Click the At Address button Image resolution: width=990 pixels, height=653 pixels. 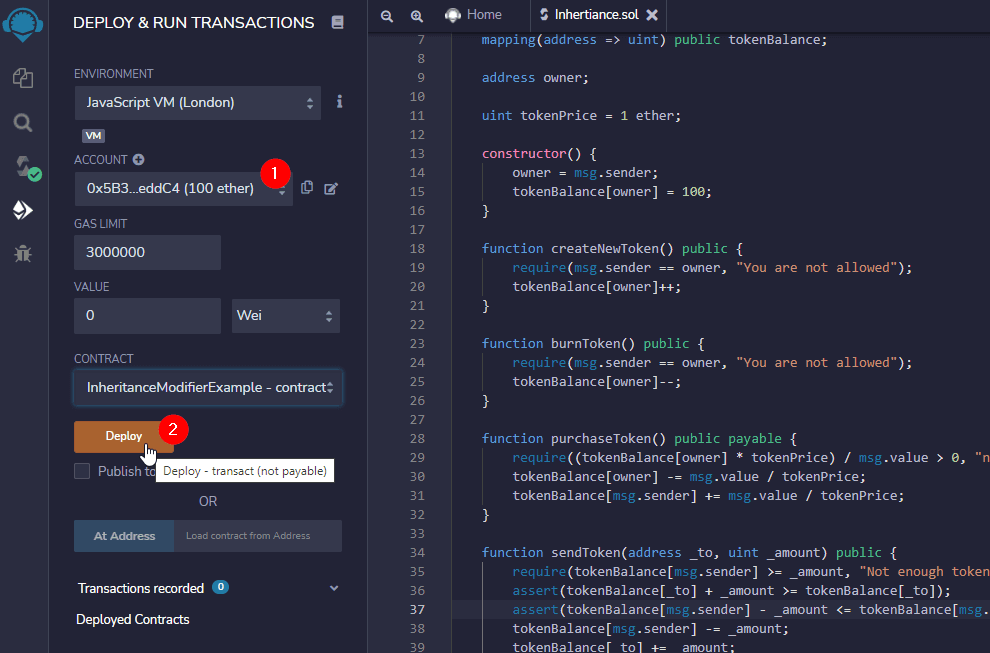pyautogui.click(x=124, y=536)
